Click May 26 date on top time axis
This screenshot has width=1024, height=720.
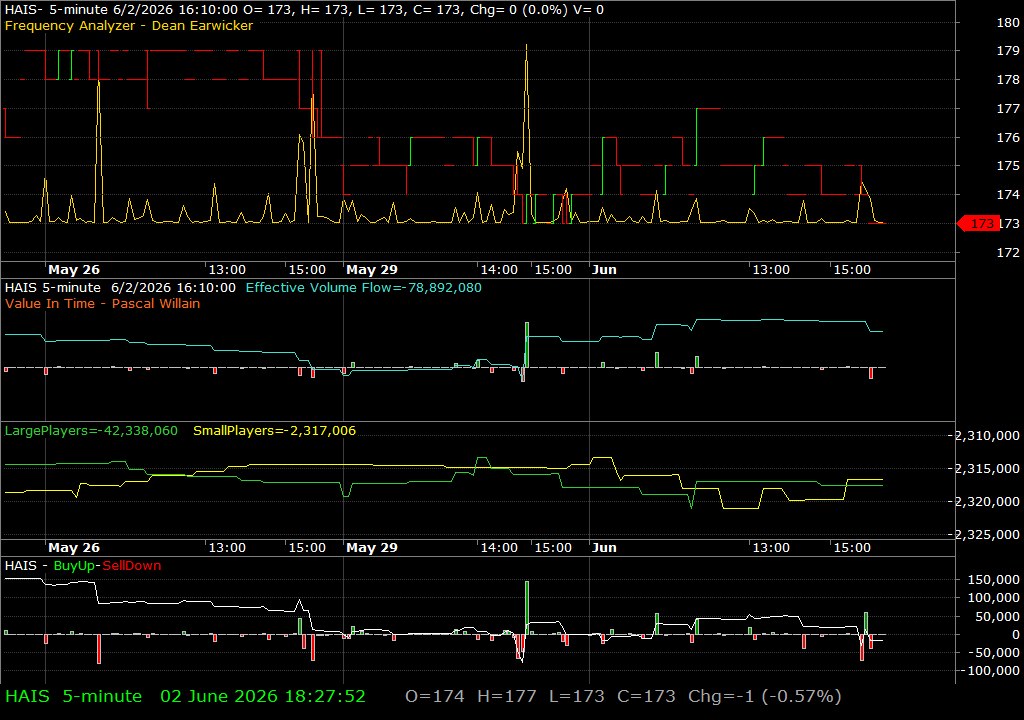coord(74,270)
